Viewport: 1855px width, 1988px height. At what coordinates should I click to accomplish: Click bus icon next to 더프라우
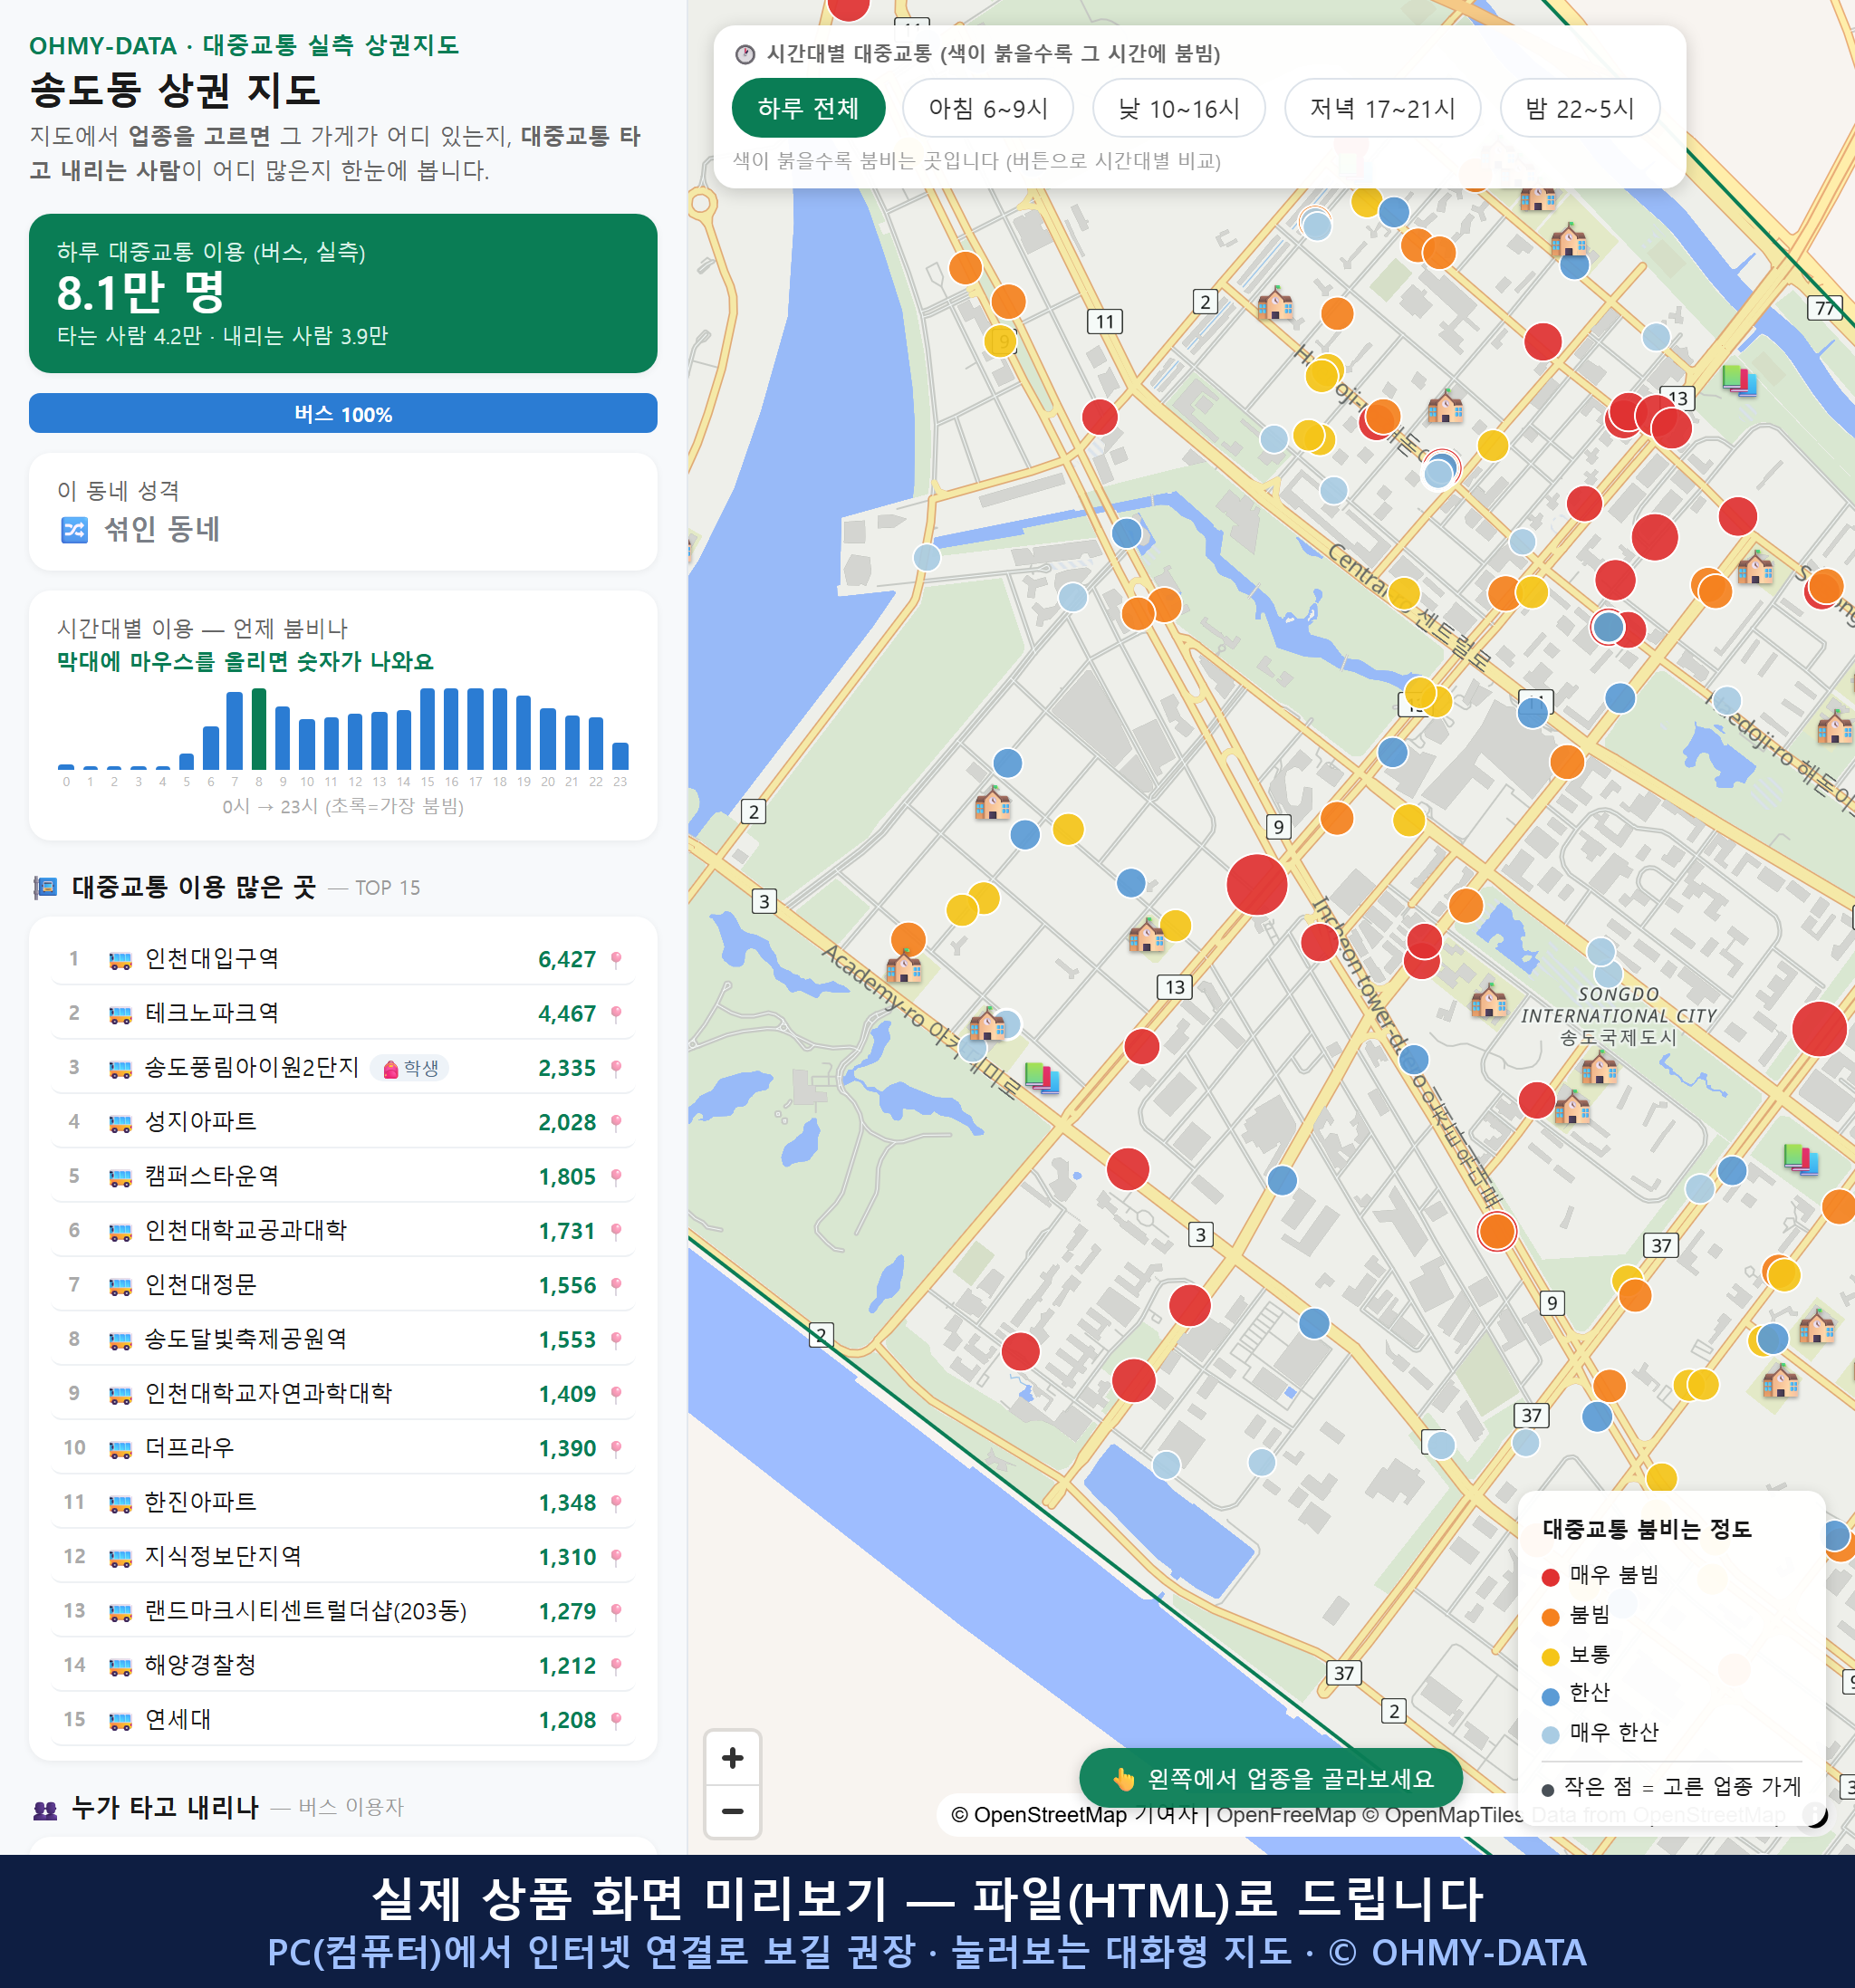(x=120, y=1448)
